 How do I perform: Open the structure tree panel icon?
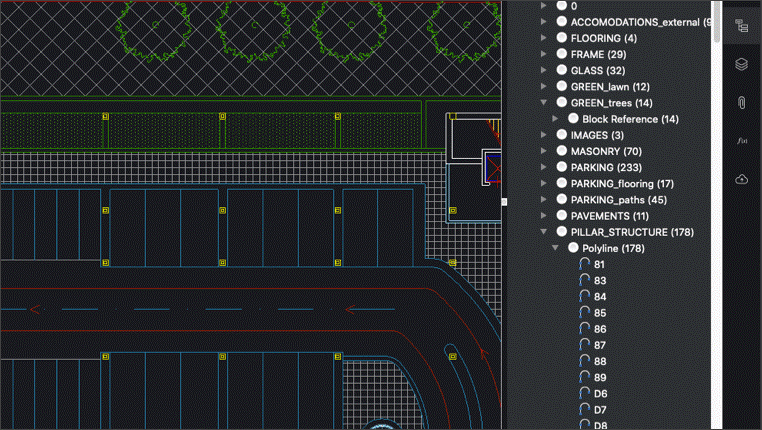[x=741, y=26]
